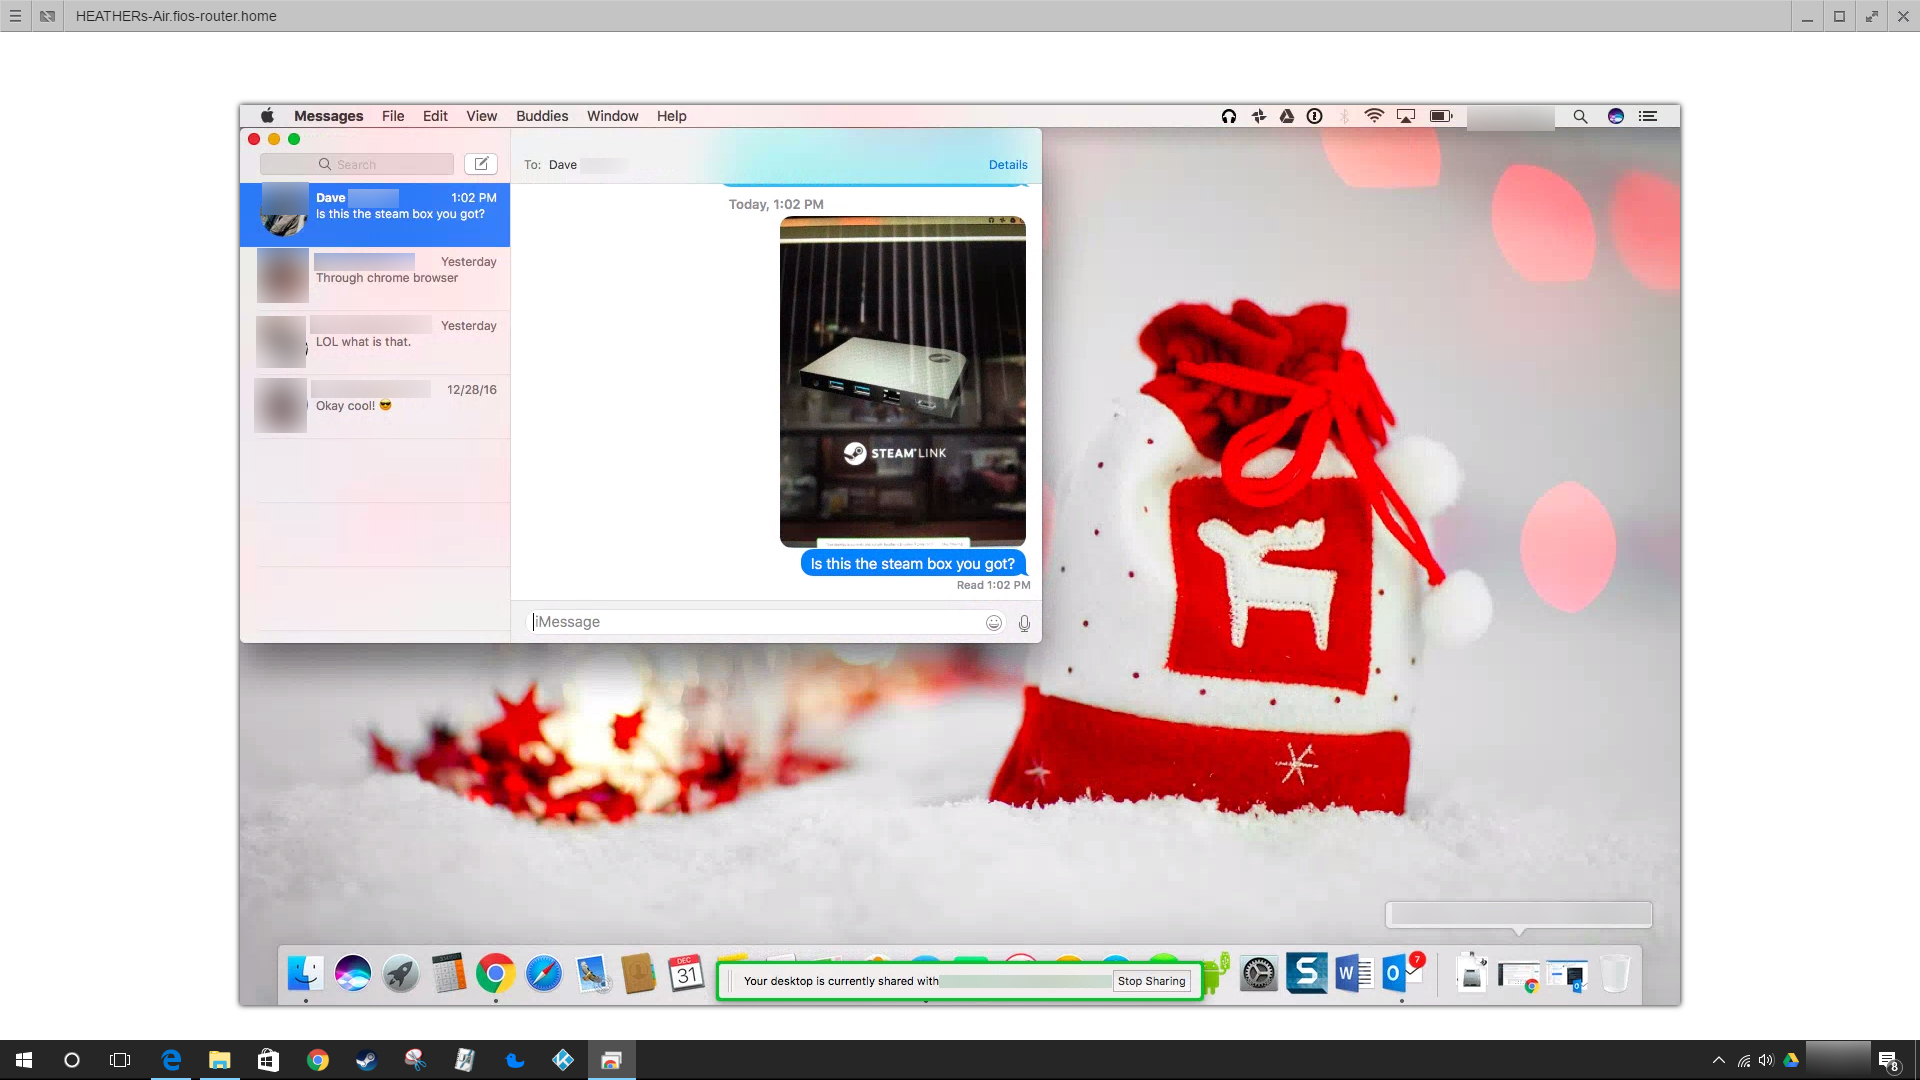Screen dimensions: 1920x1080
Task: Open Spotlight search from the menu bar
Action: point(1580,116)
